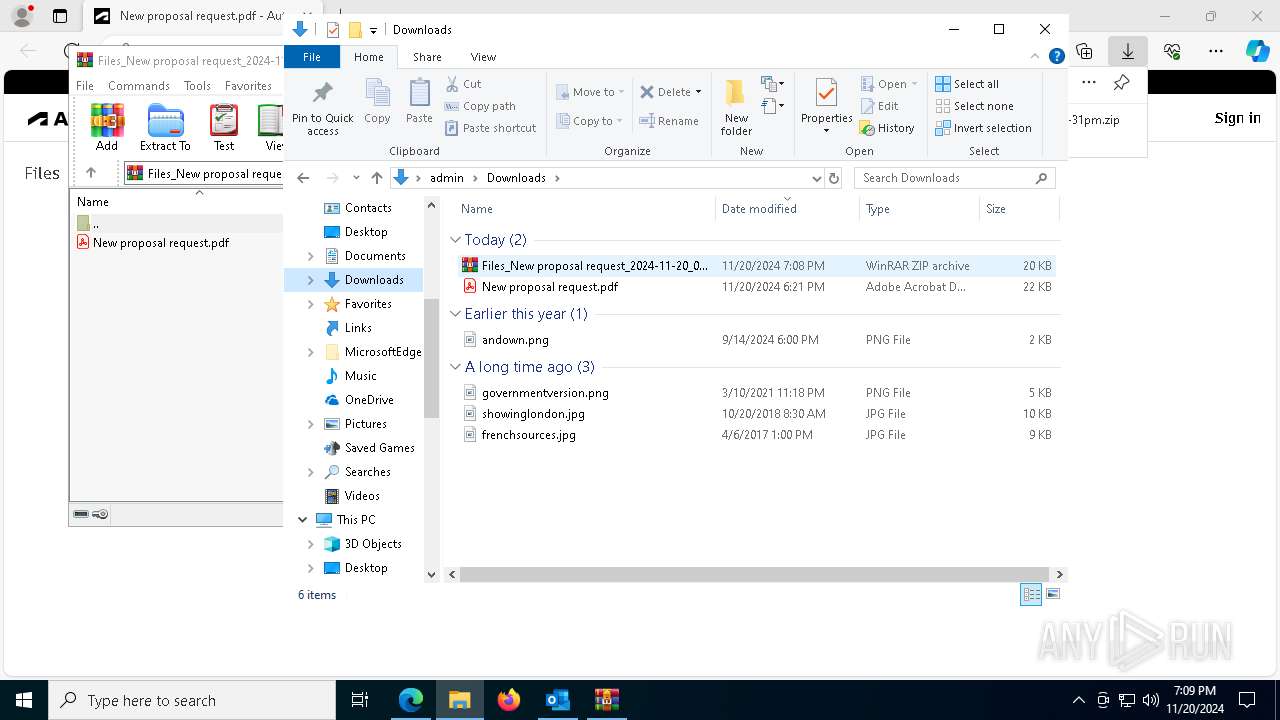
Task: Expand Pictures in navigation tree
Action: click(310, 424)
